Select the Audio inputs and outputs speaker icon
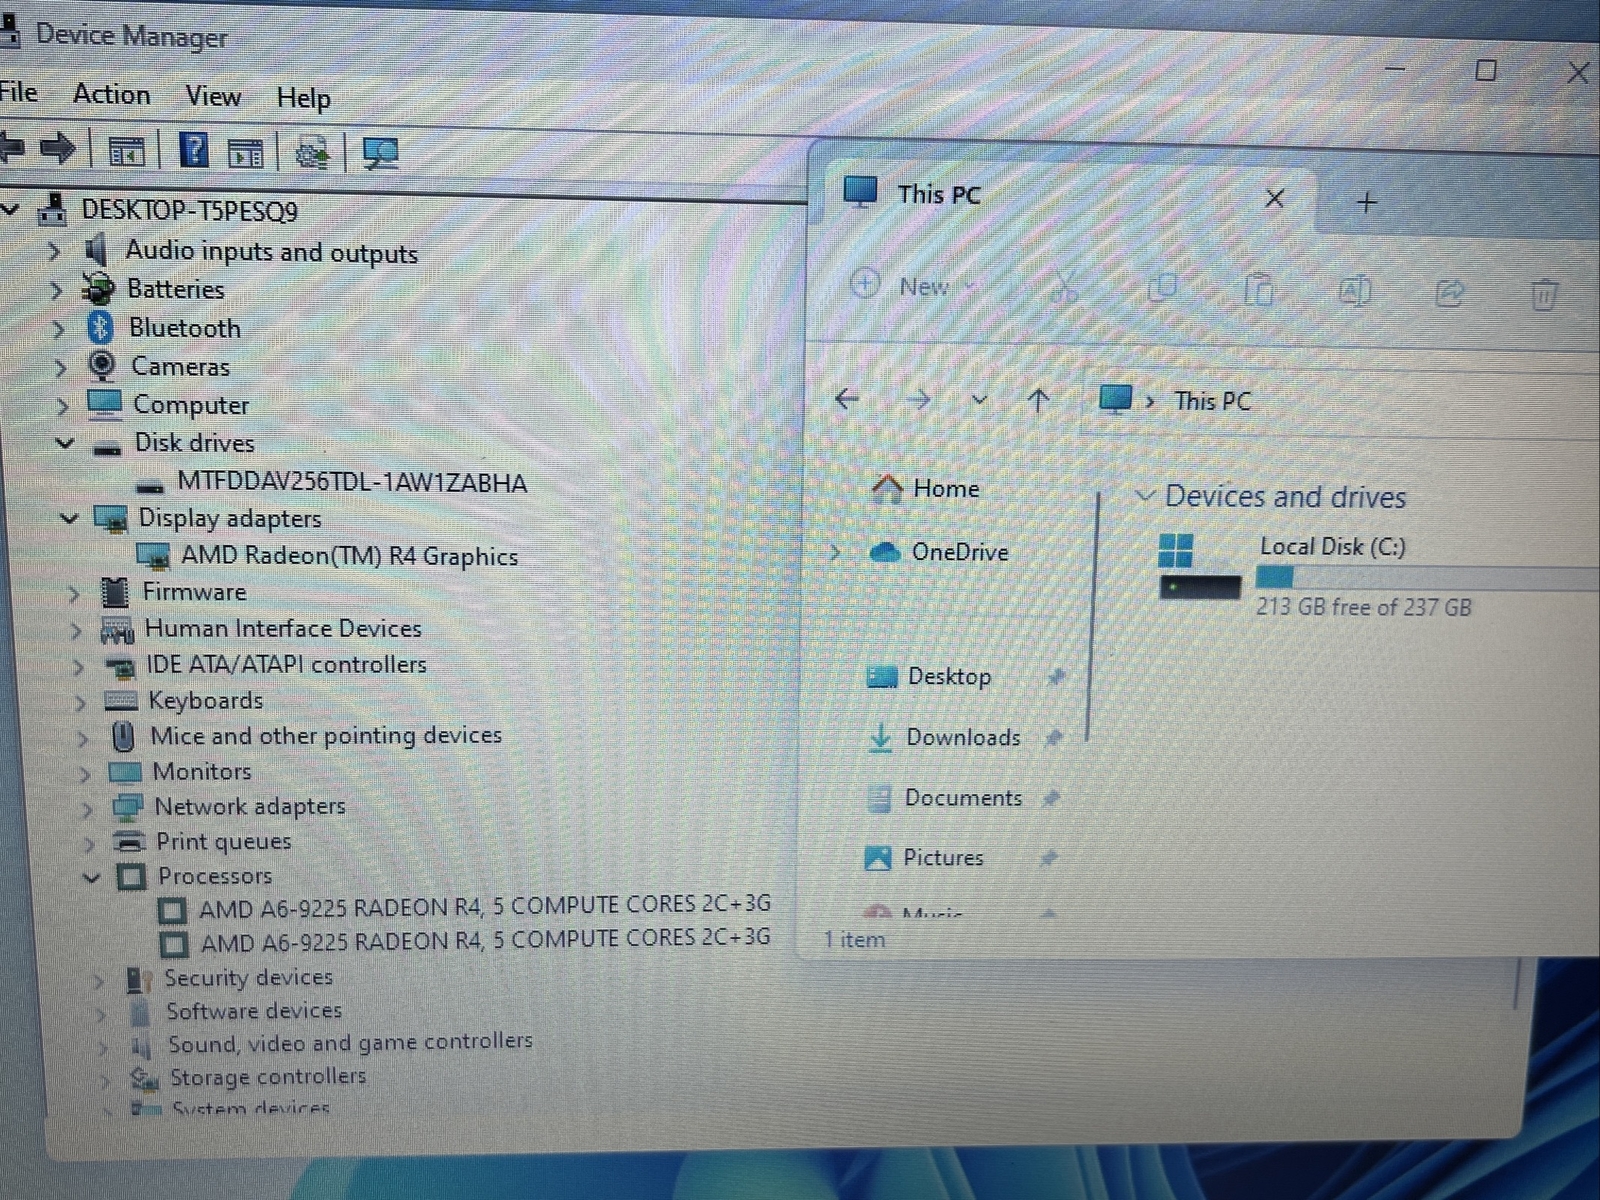 [x=96, y=250]
